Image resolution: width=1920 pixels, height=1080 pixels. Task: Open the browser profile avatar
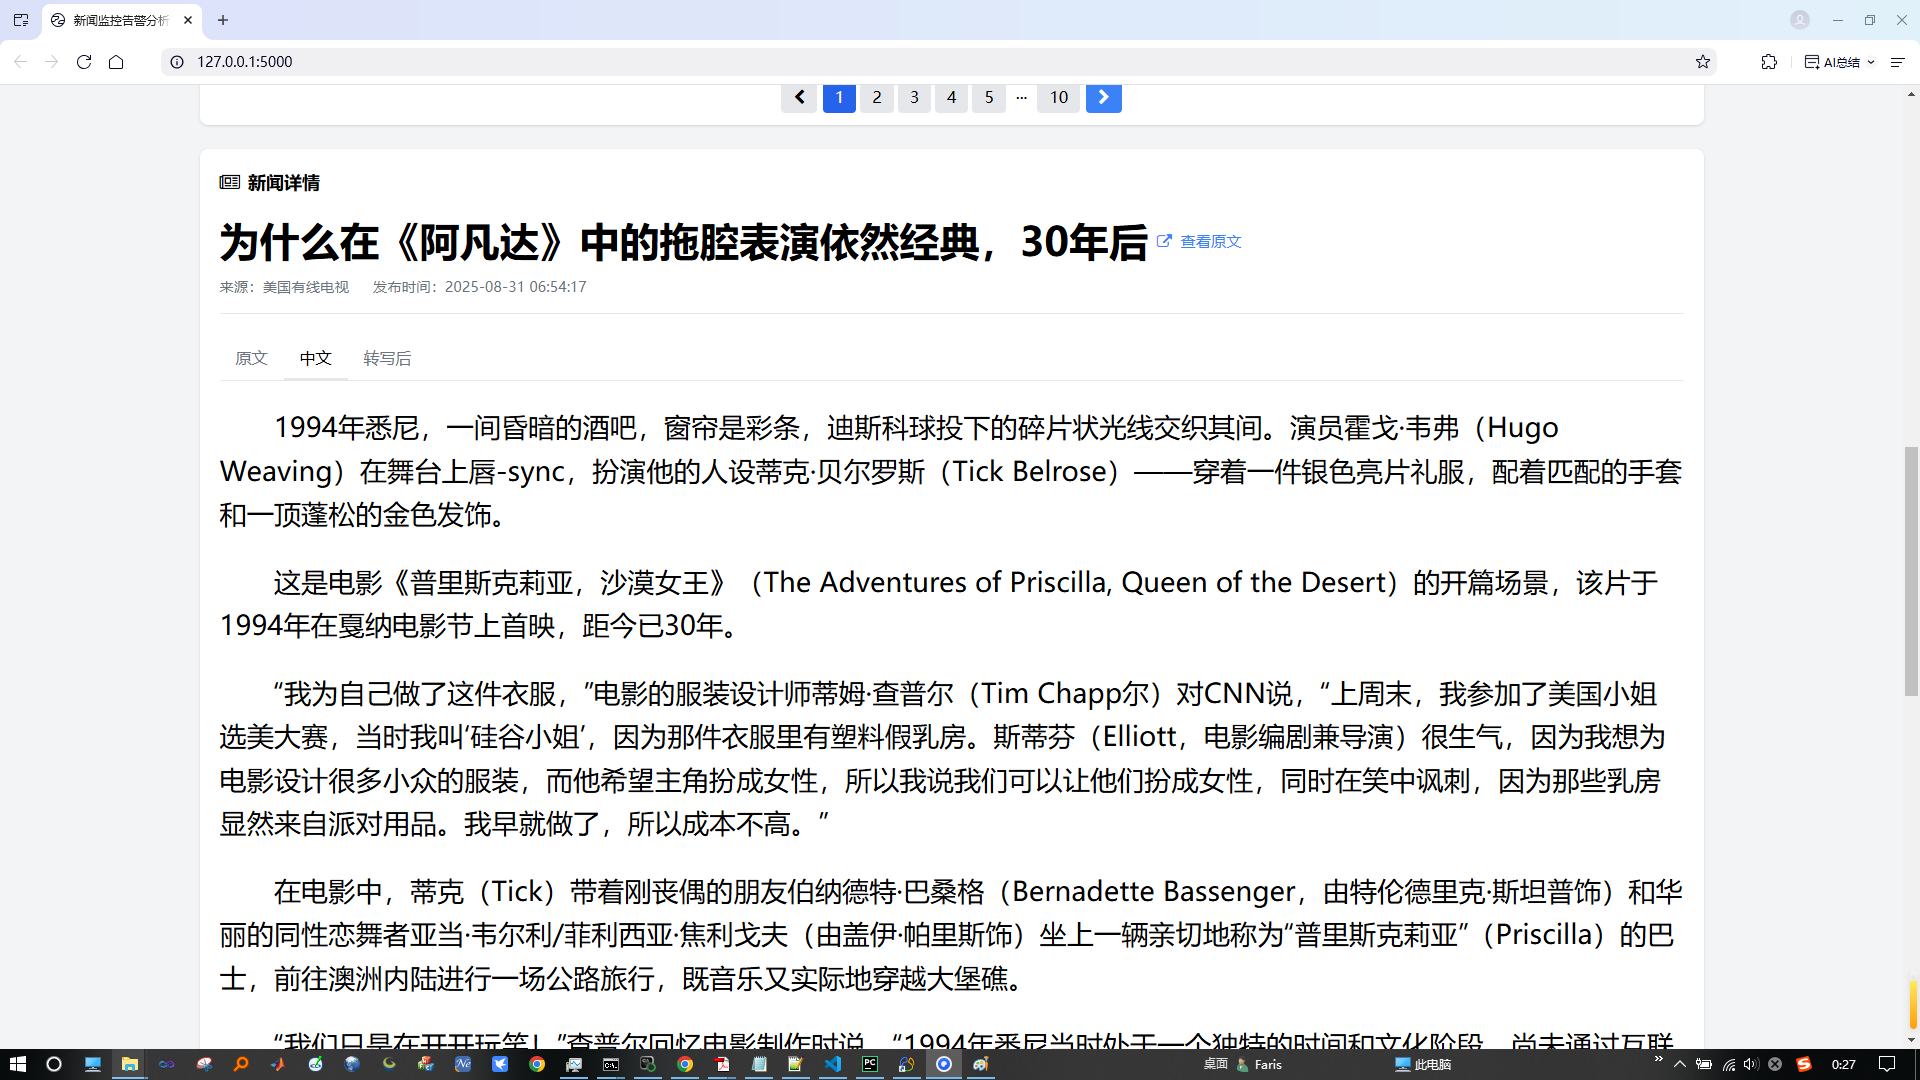pos(1800,20)
